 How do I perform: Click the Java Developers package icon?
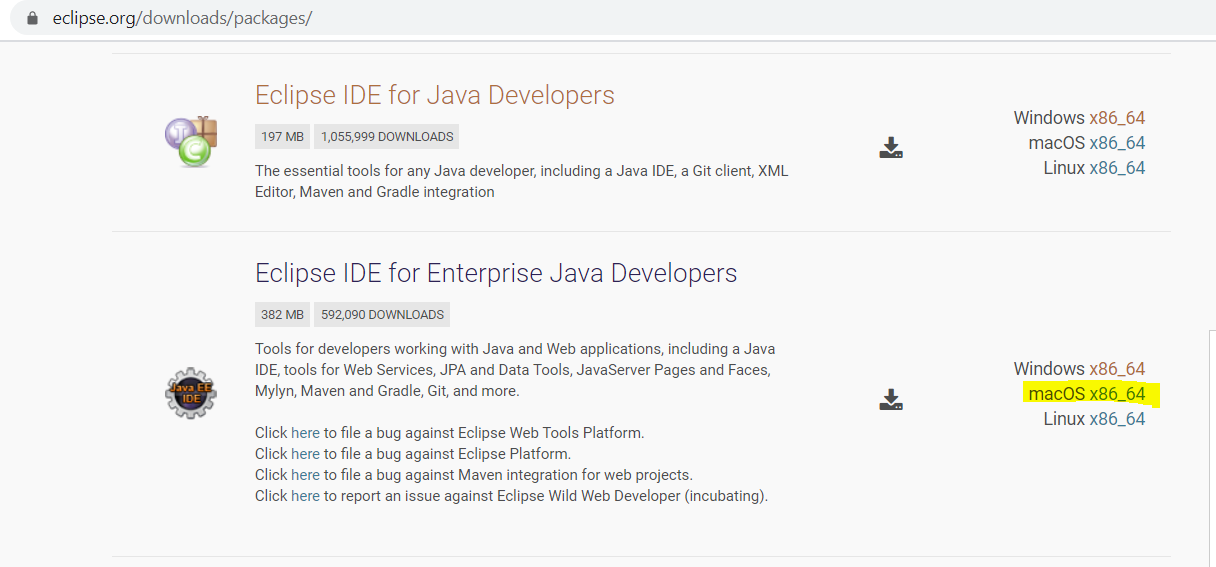click(x=191, y=141)
